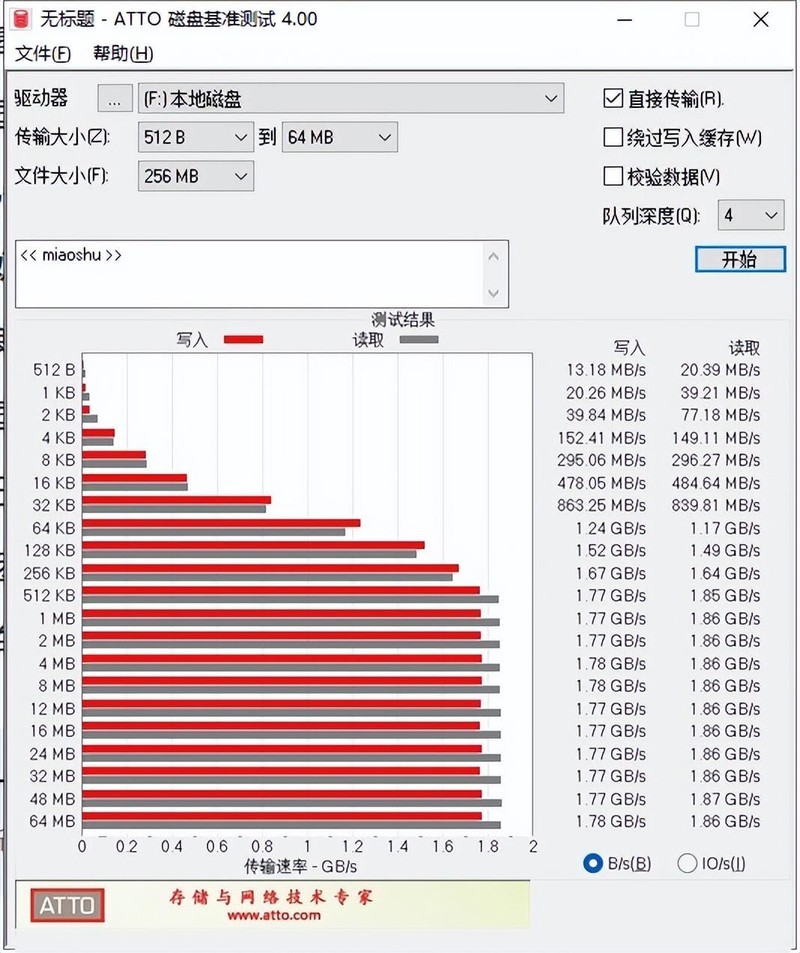The image size is (800, 953).
Task: Click the scrollbar down arrow of the description box
Action: pos(494,295)
